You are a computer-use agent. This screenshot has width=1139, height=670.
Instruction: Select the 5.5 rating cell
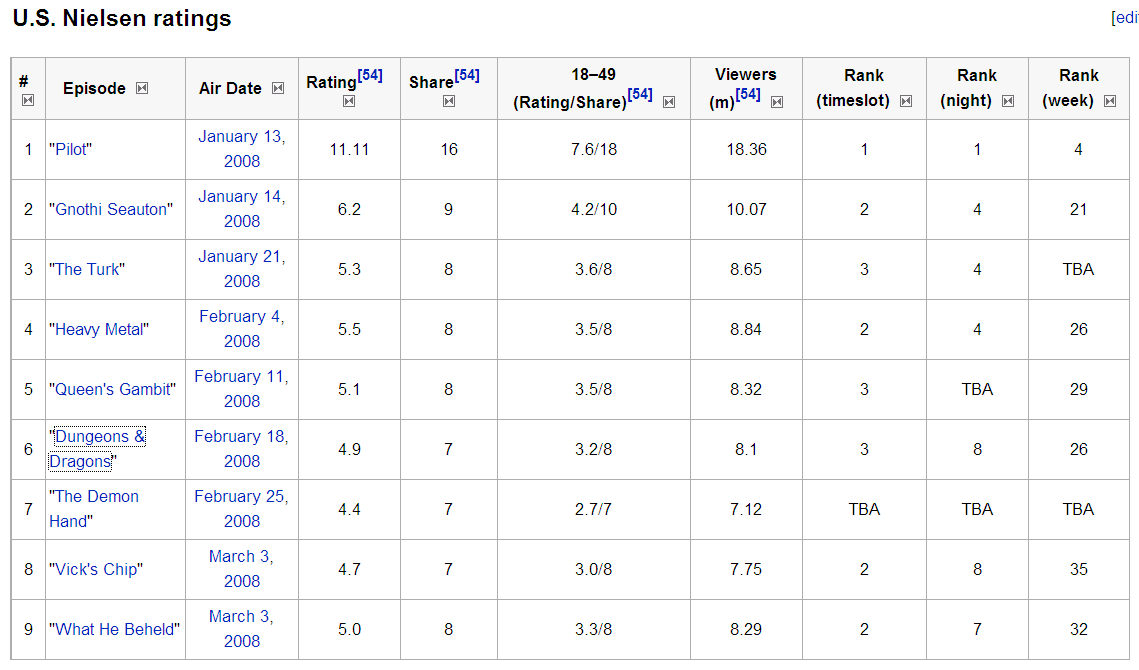coord(349,329)
